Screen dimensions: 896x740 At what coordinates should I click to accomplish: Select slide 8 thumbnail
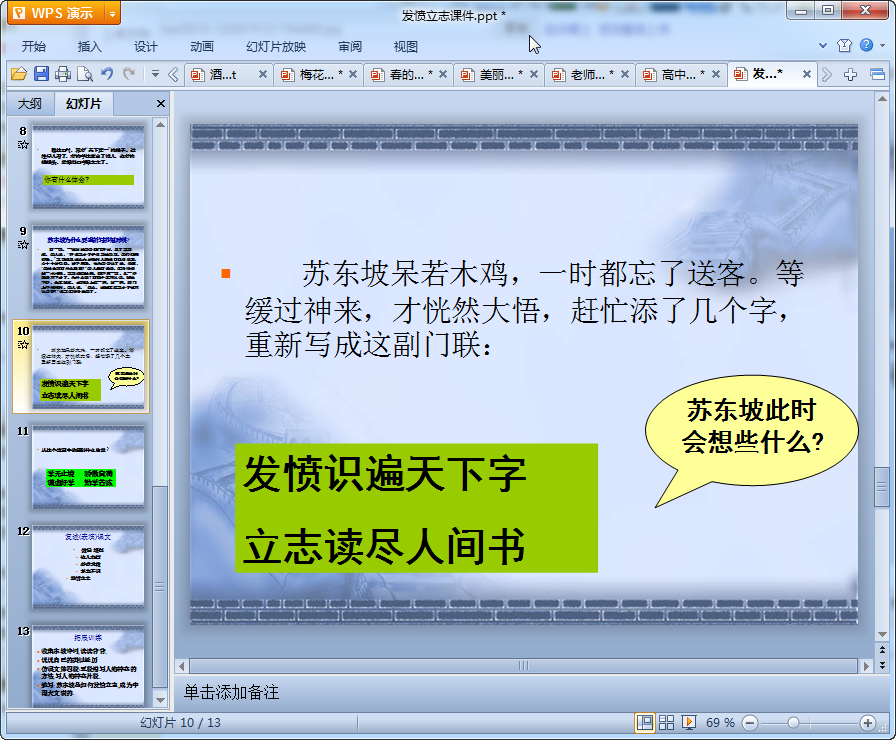pyautogui.click(x=89, y=167)
